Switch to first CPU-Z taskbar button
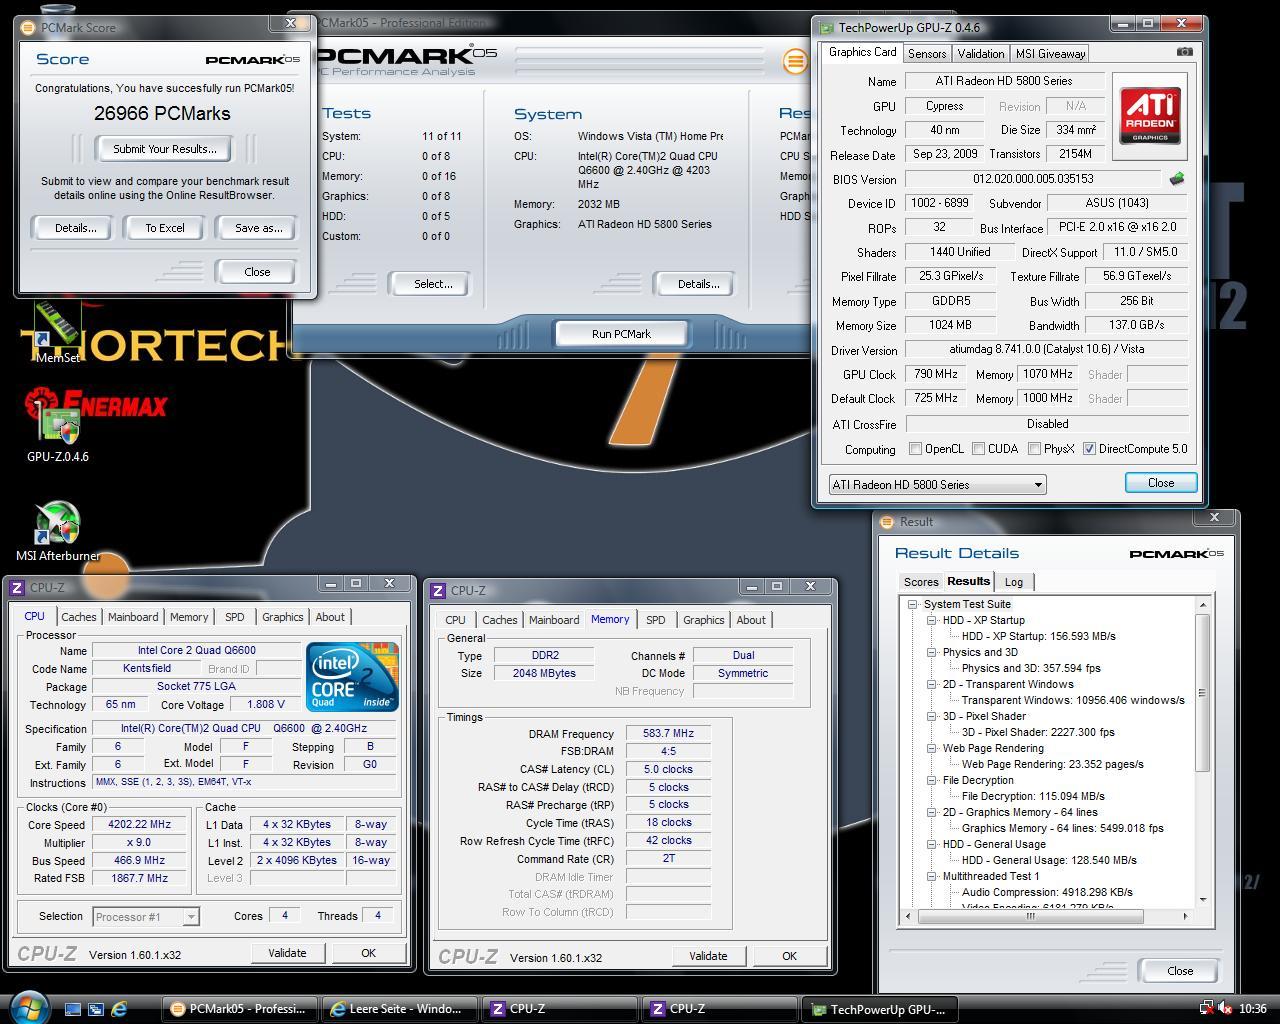 coord(560,1009)
